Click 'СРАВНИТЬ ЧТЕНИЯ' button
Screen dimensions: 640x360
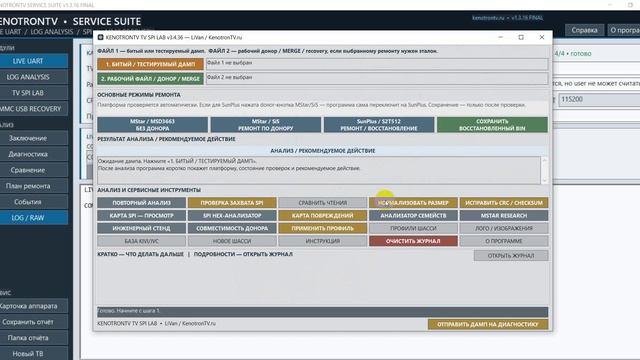tap(322, 202)
